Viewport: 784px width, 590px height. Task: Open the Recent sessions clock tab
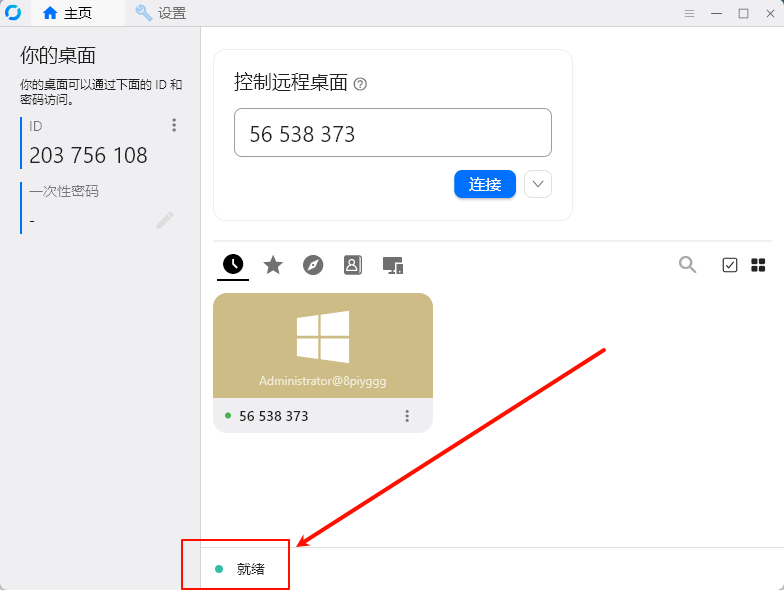pos(233,265)
